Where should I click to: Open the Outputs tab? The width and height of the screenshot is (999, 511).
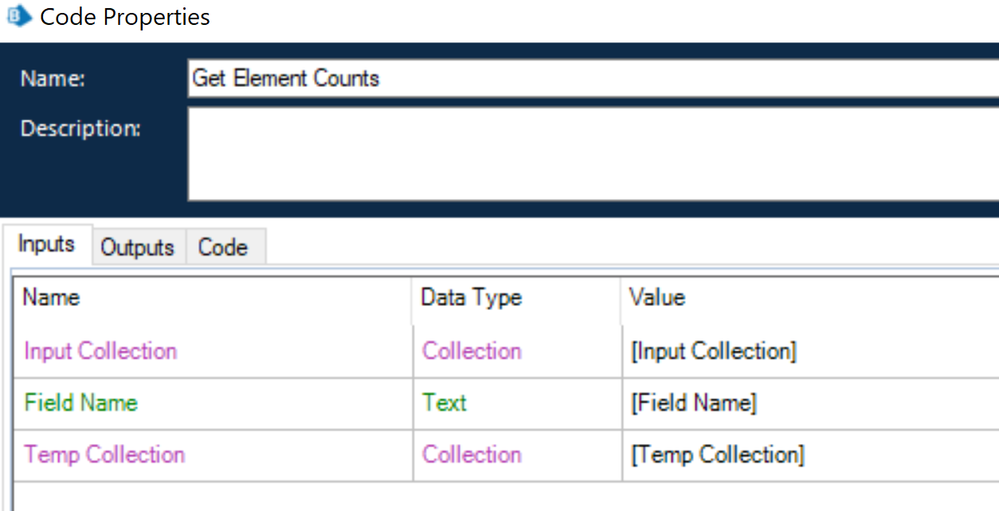click(x=137, y=247)
